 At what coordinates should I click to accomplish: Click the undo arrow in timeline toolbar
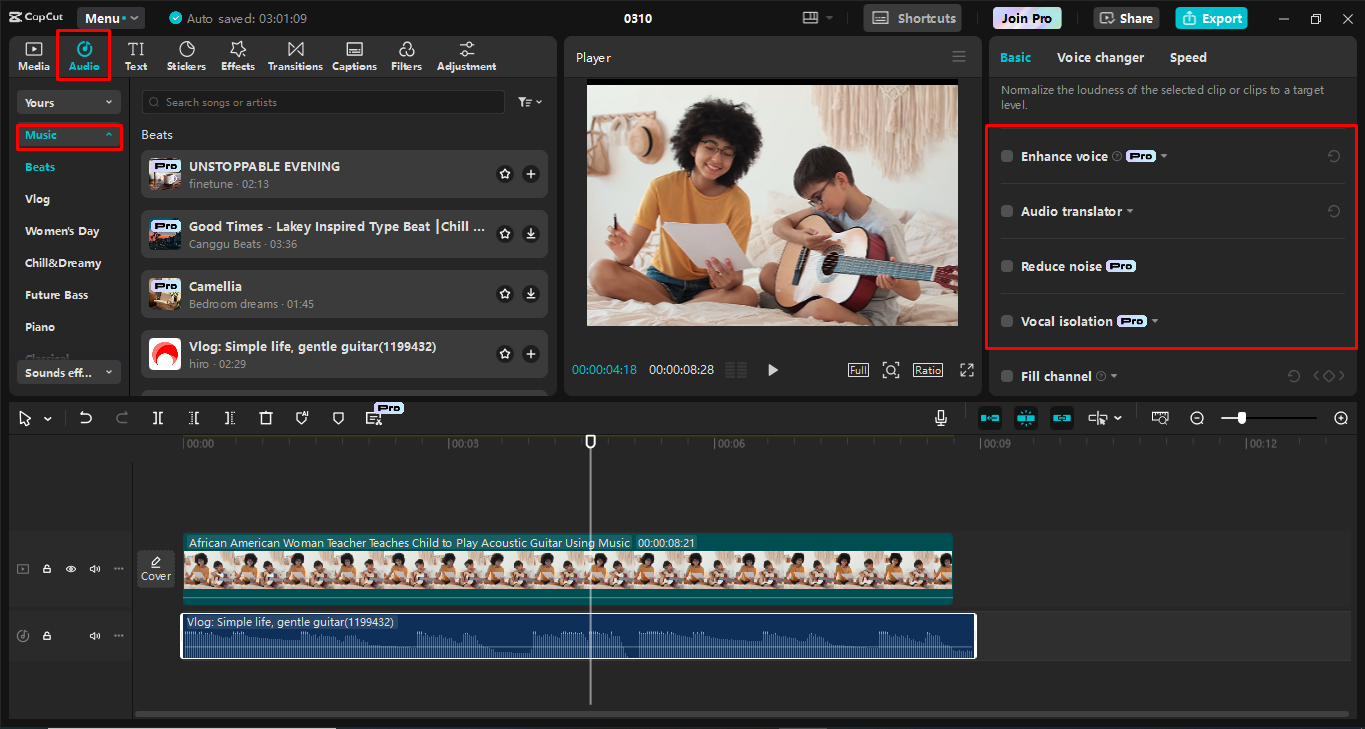[x=86, y=418]
